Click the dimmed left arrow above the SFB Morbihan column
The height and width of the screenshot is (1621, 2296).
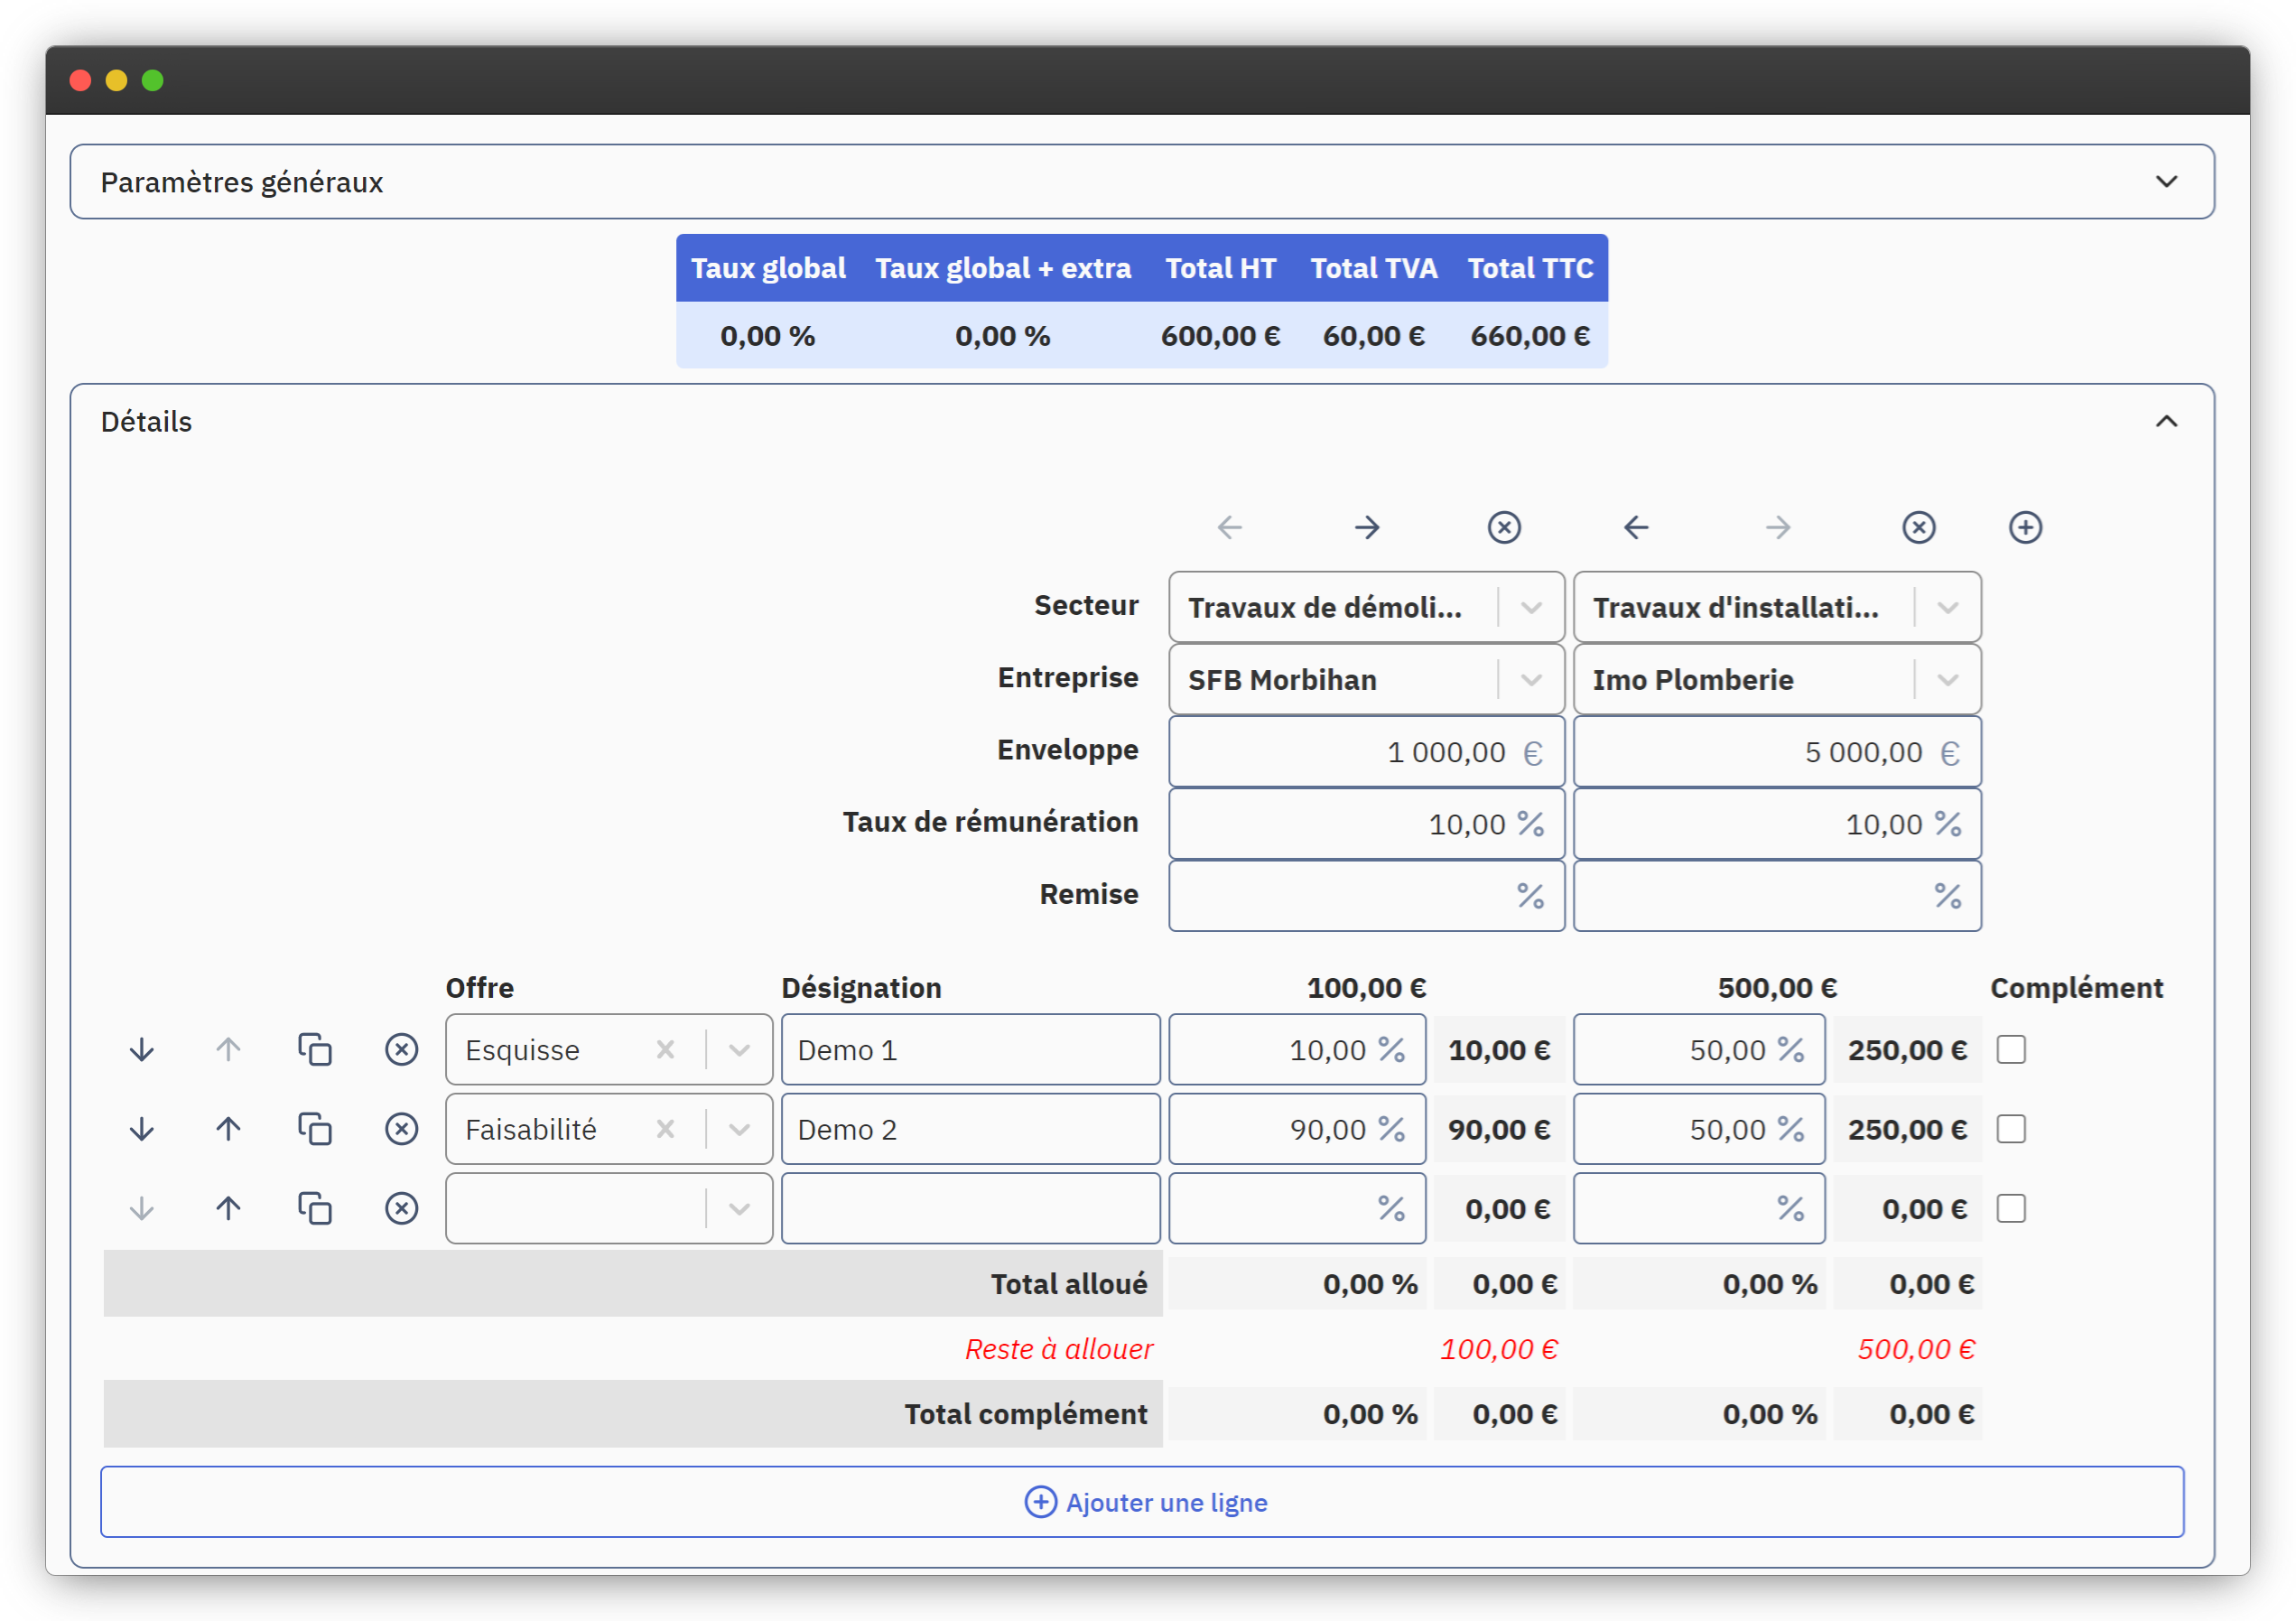click(x=1229, y=527)
